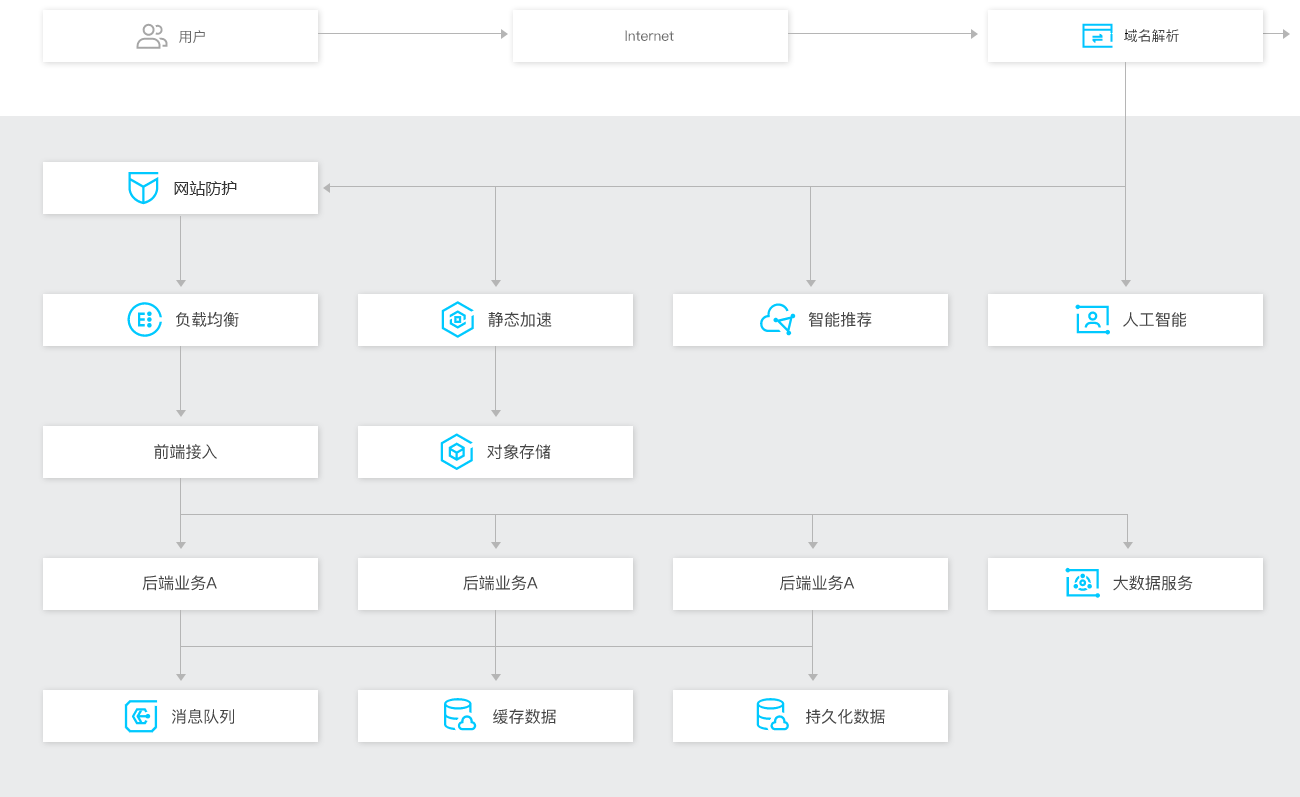Viewport: 1300px width, 797px height.
Task: Click the 消息队列 message queue icon
Action: click(141, 716)
